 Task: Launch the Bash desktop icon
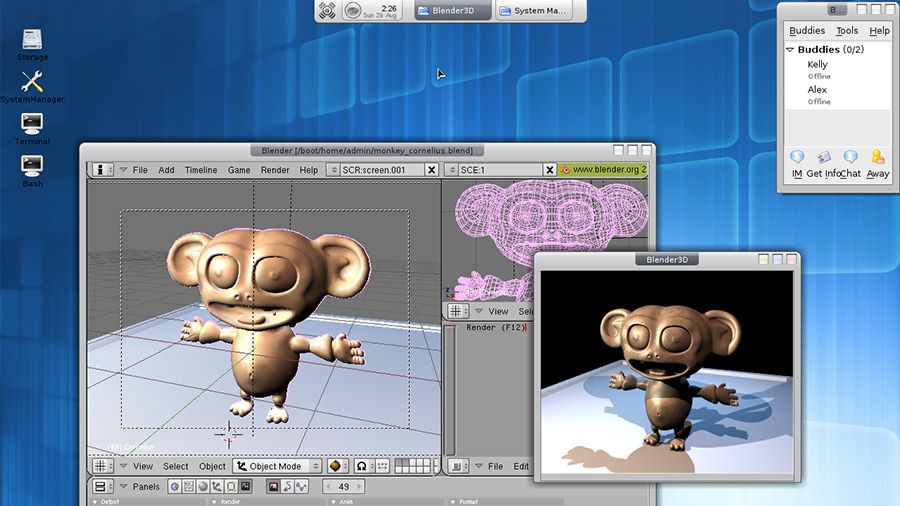[32, 171]
